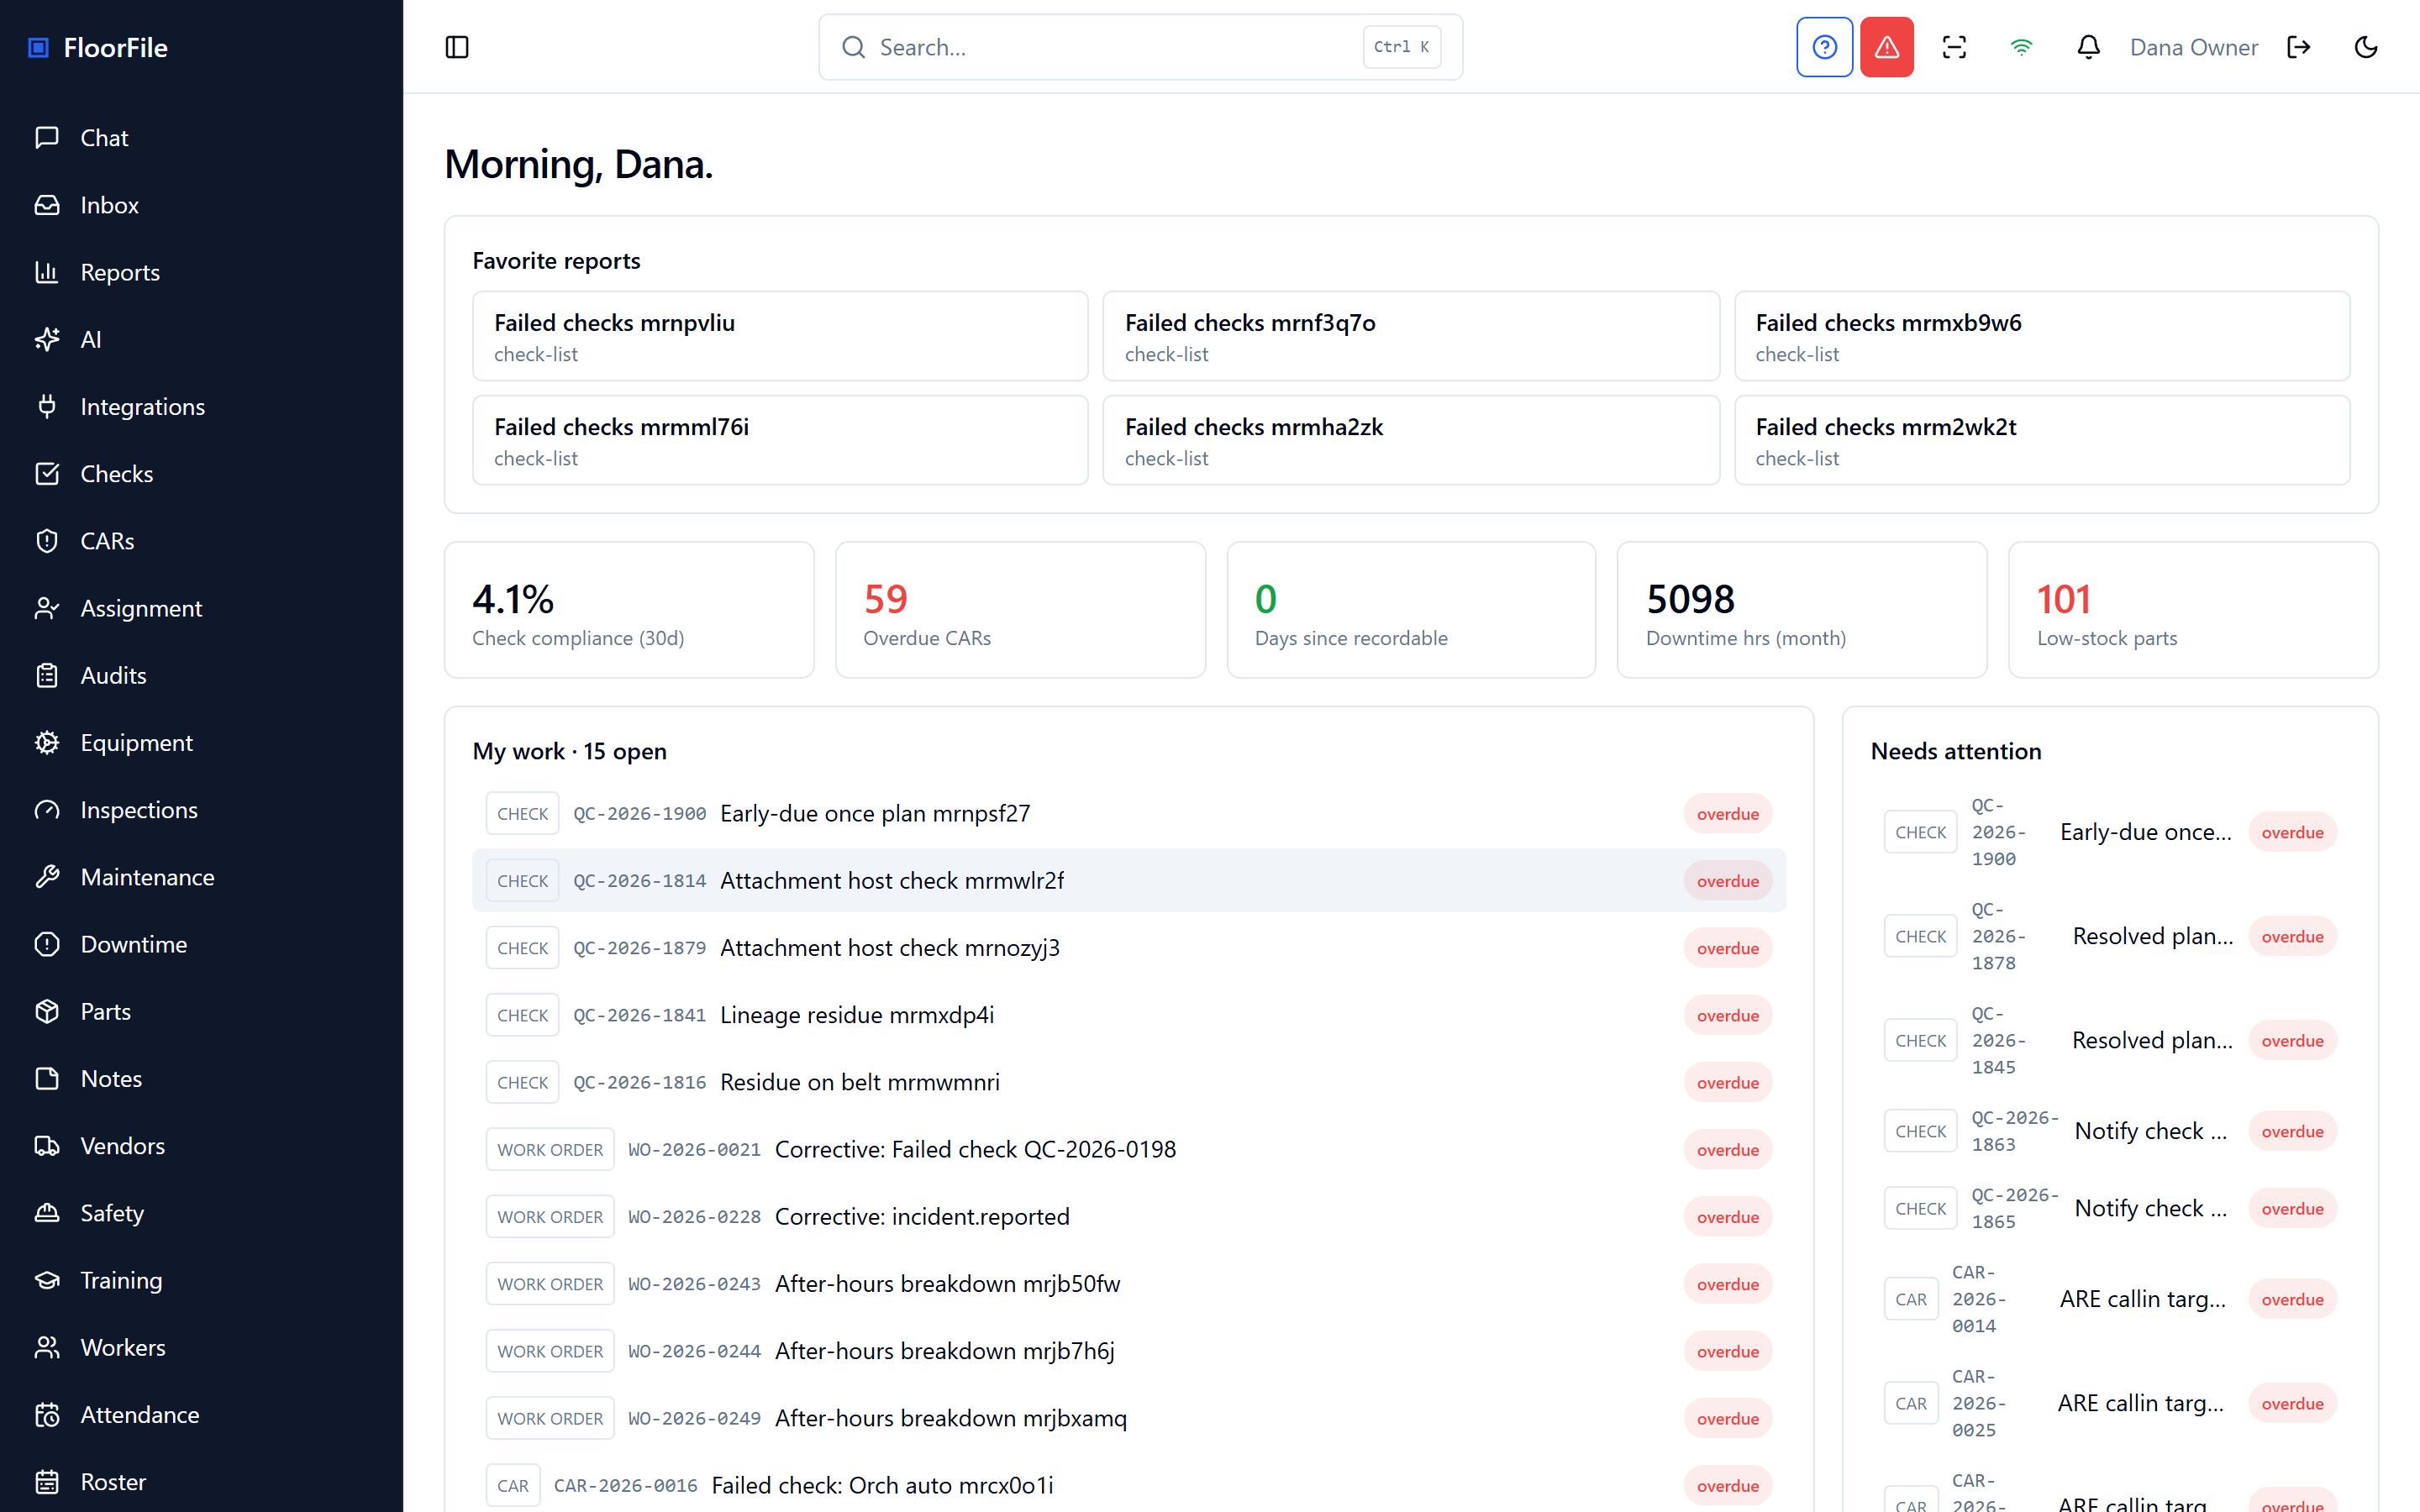Screen dimensions: 2420x1512
Task: Click the help question-mark button
Action: point(1824,47)
